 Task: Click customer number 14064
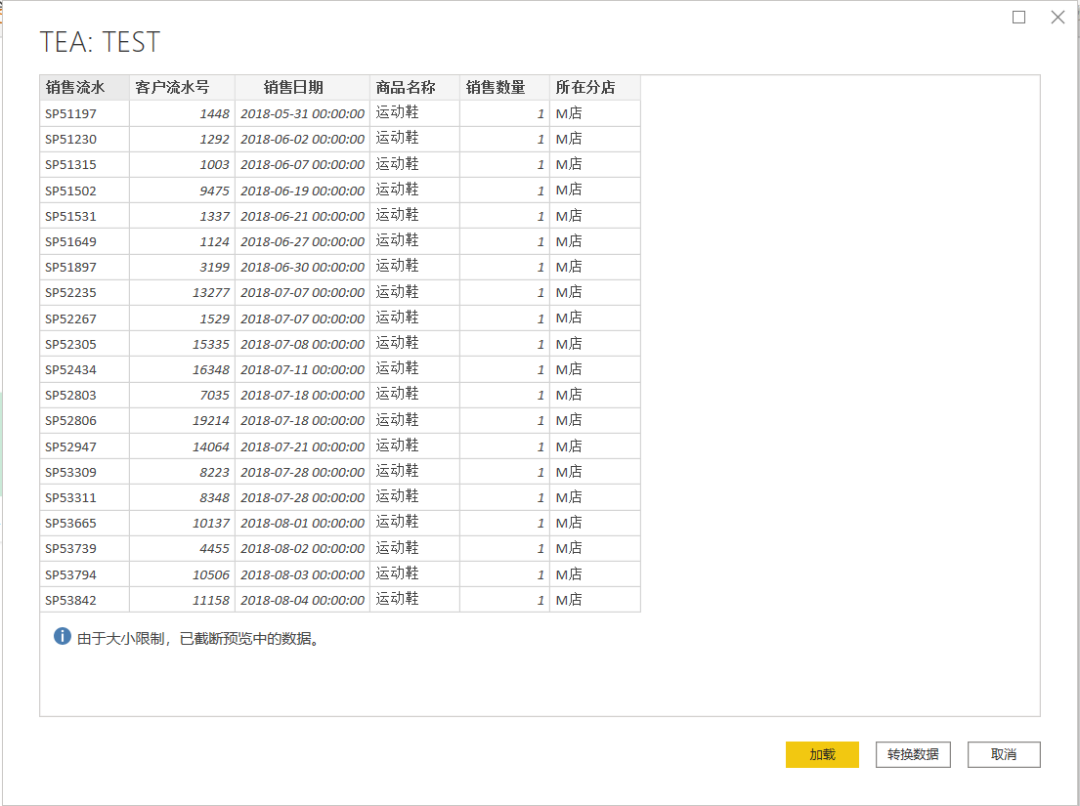[x=182, y=447]
